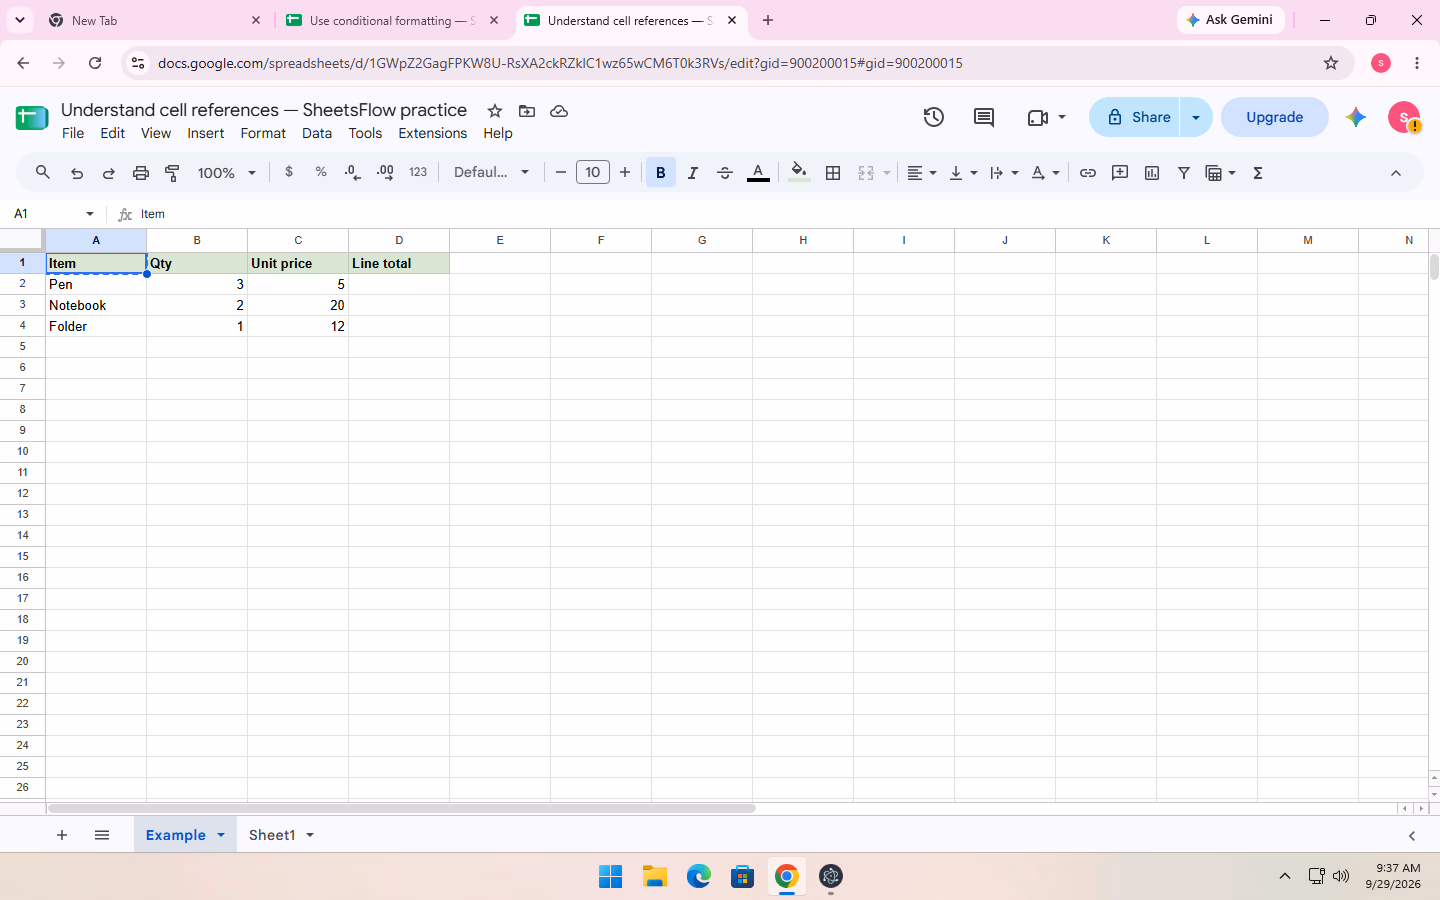The width and height of the screenshot is (1440, 900).
Task: Add a new sheet
Action: point(62,835)
